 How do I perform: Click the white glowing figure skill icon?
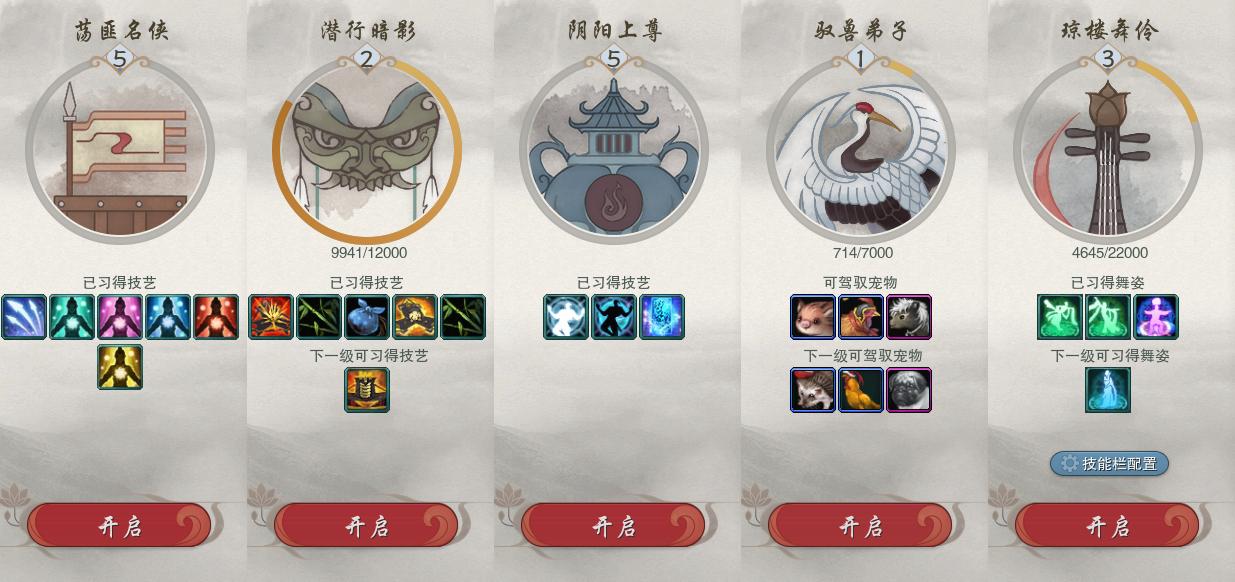tap(566, 317)
